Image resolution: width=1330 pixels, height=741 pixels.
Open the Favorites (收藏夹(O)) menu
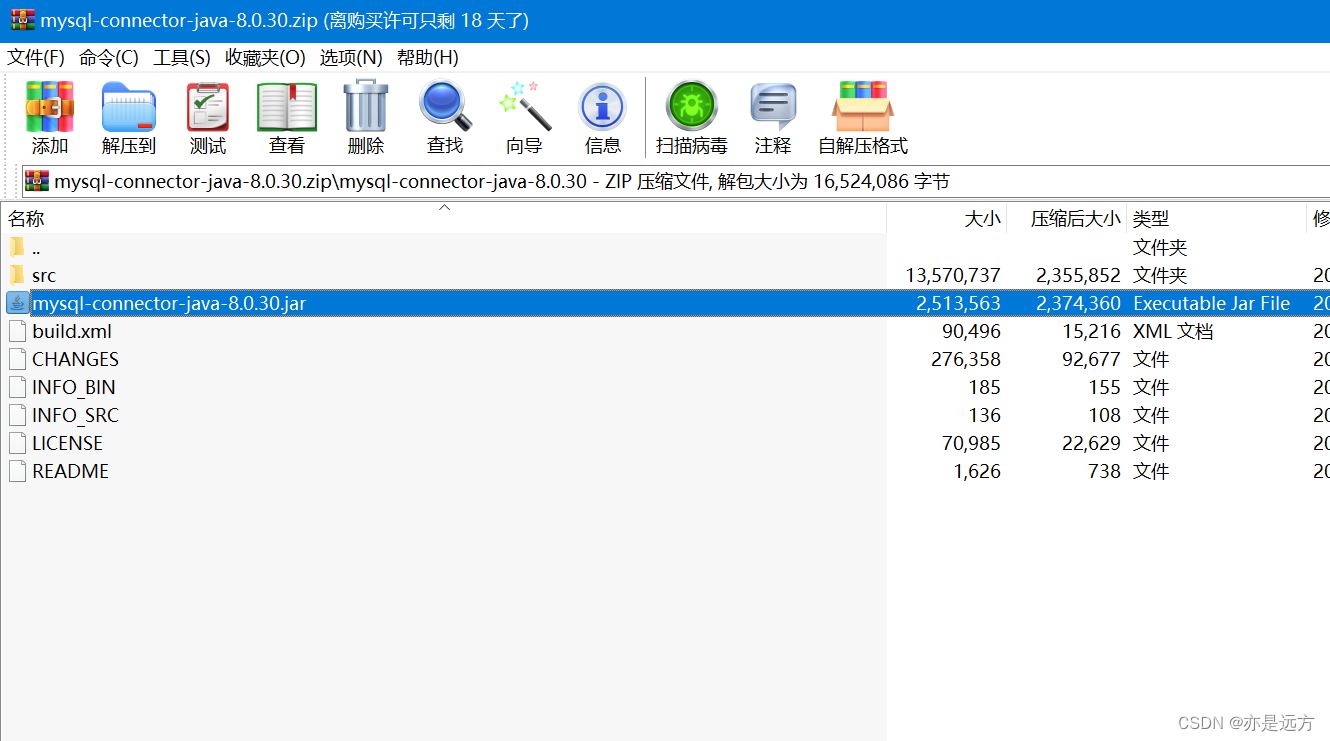click(x=265, y=58)
